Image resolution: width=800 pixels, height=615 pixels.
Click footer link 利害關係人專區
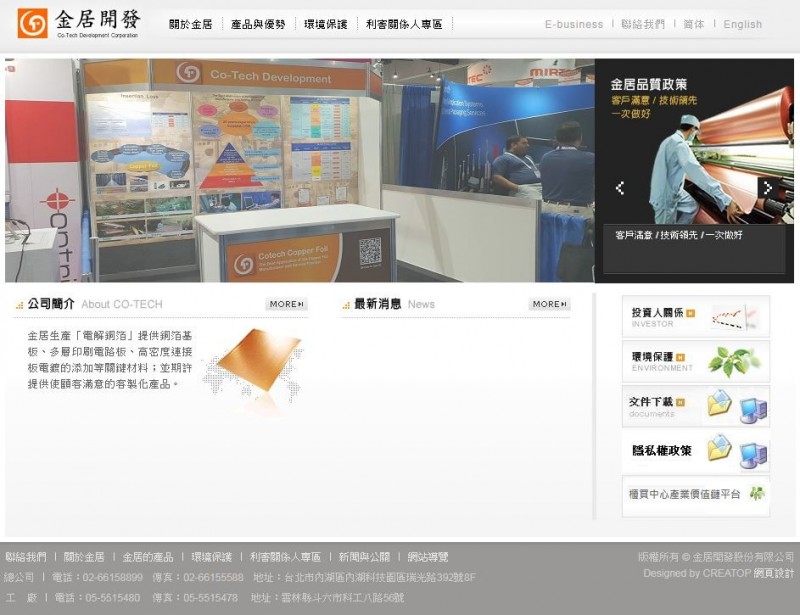[285, 557]
